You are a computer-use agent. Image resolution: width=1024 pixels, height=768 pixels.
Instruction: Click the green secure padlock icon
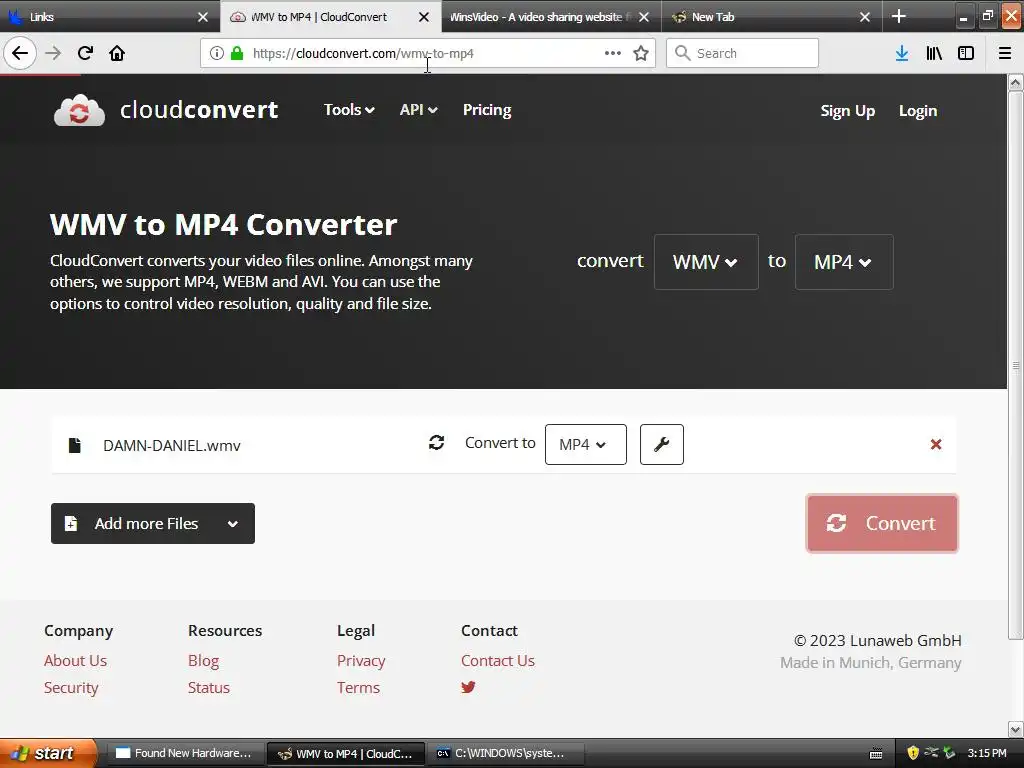(237, 53)
